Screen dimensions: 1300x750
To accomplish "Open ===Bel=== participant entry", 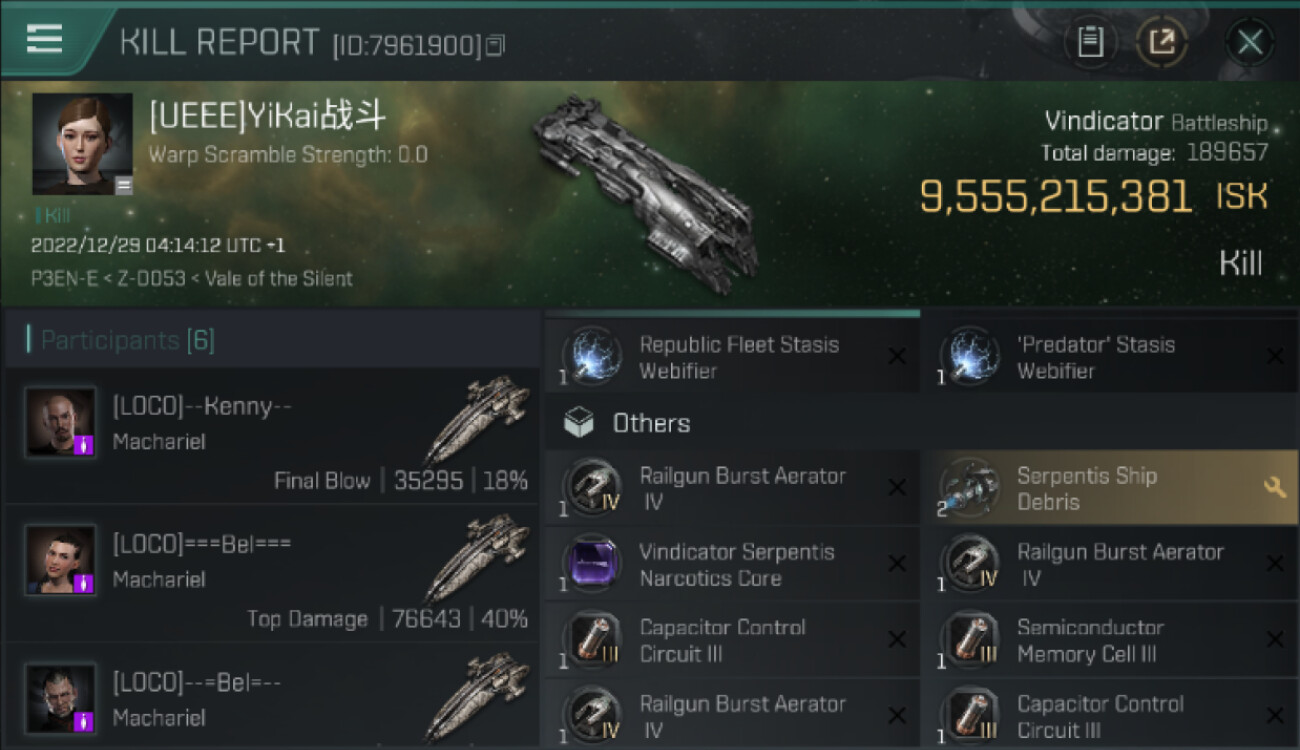I will (x=272, y=574).
